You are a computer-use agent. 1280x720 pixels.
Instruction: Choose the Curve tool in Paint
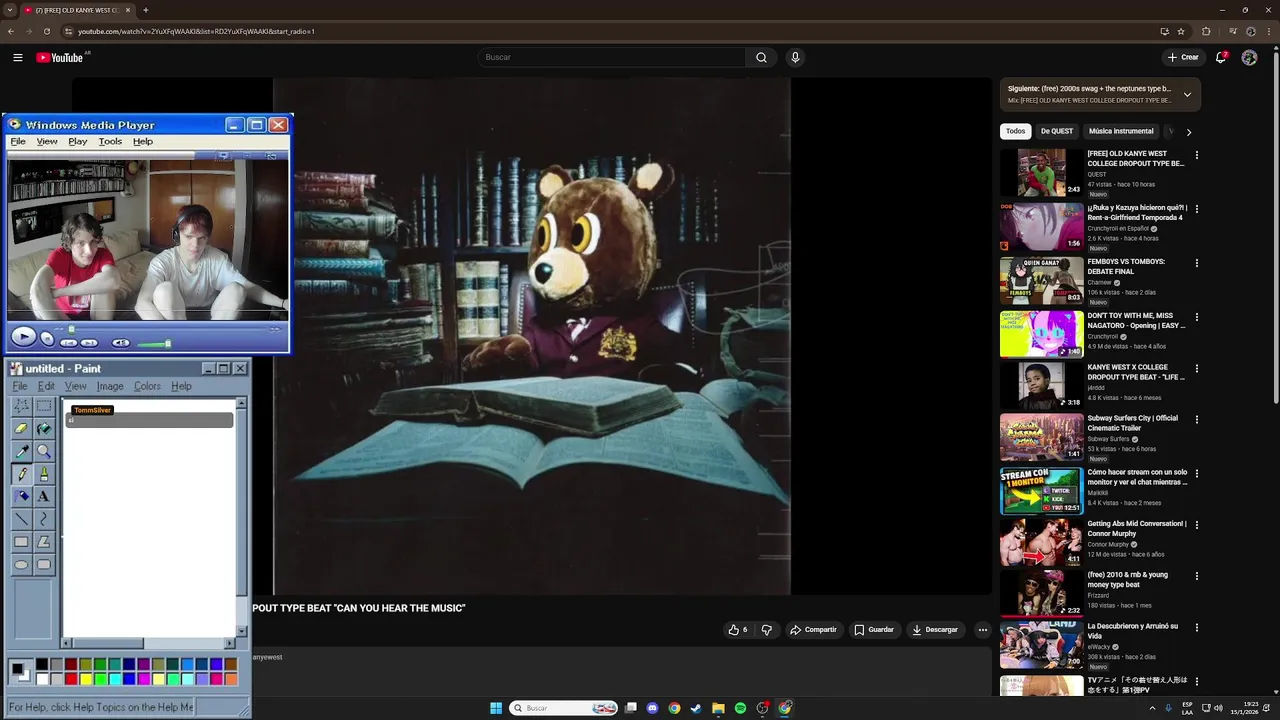tap(44, 519)
